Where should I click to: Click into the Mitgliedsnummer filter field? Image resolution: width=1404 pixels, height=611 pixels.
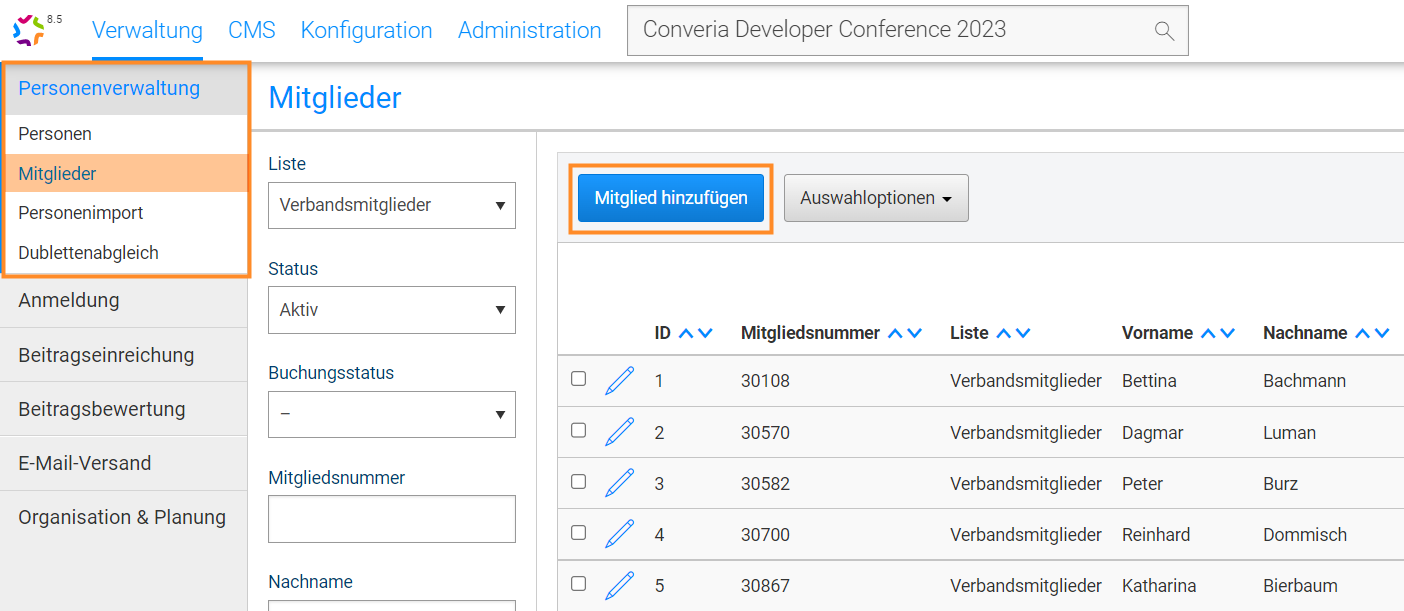391,519
